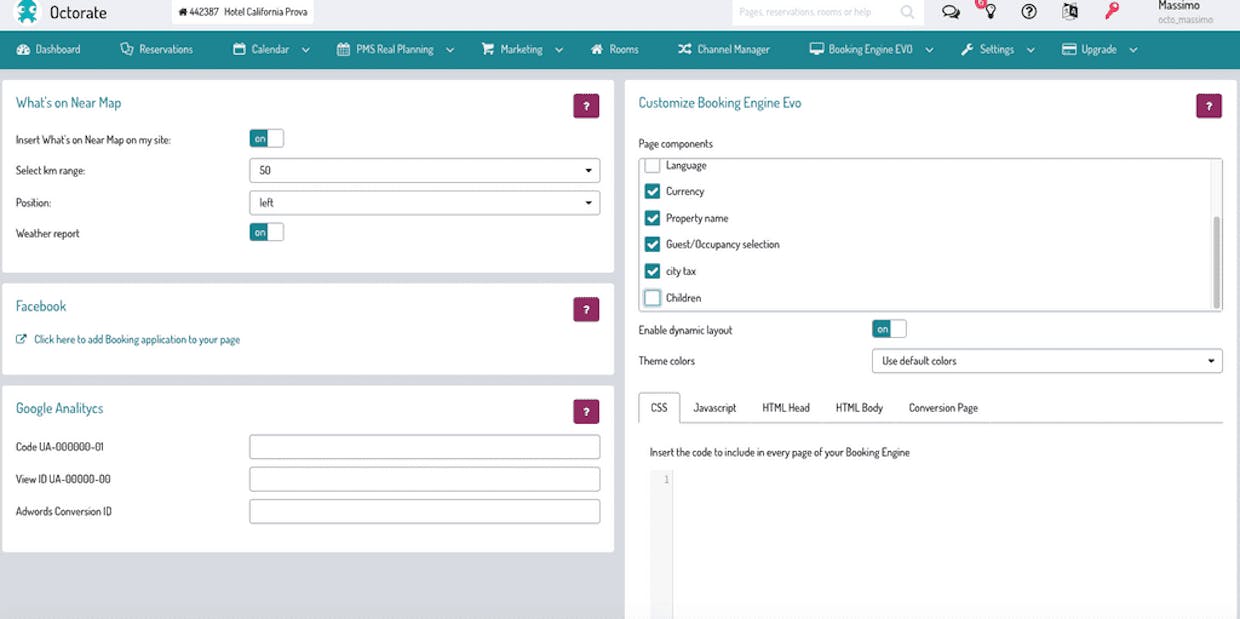This screenshot has height=619, width=1240.
Task: Switch to the Conversion Page tab
Action: pyautogui.click(x=943, y=408)
